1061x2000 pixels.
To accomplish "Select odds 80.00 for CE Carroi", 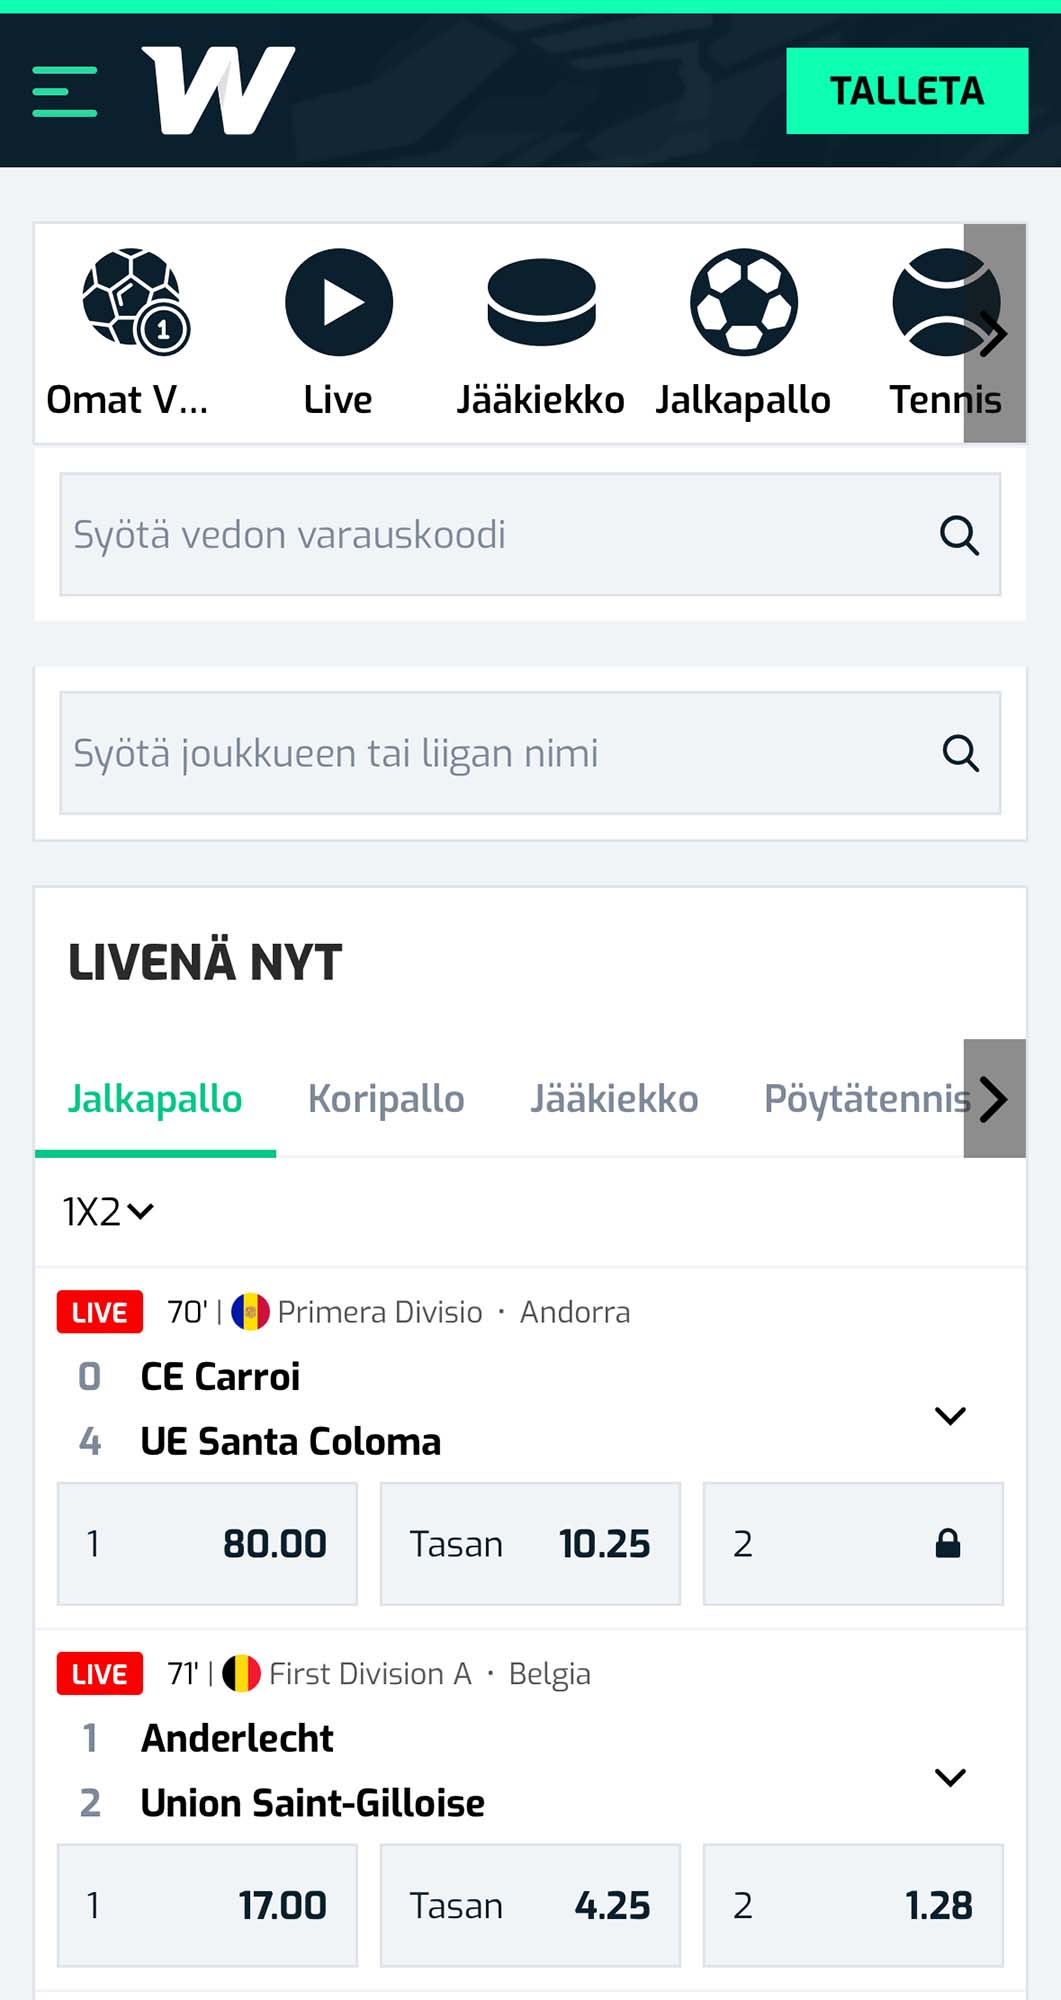I will pyautogui.click(x=207, y=1544).
